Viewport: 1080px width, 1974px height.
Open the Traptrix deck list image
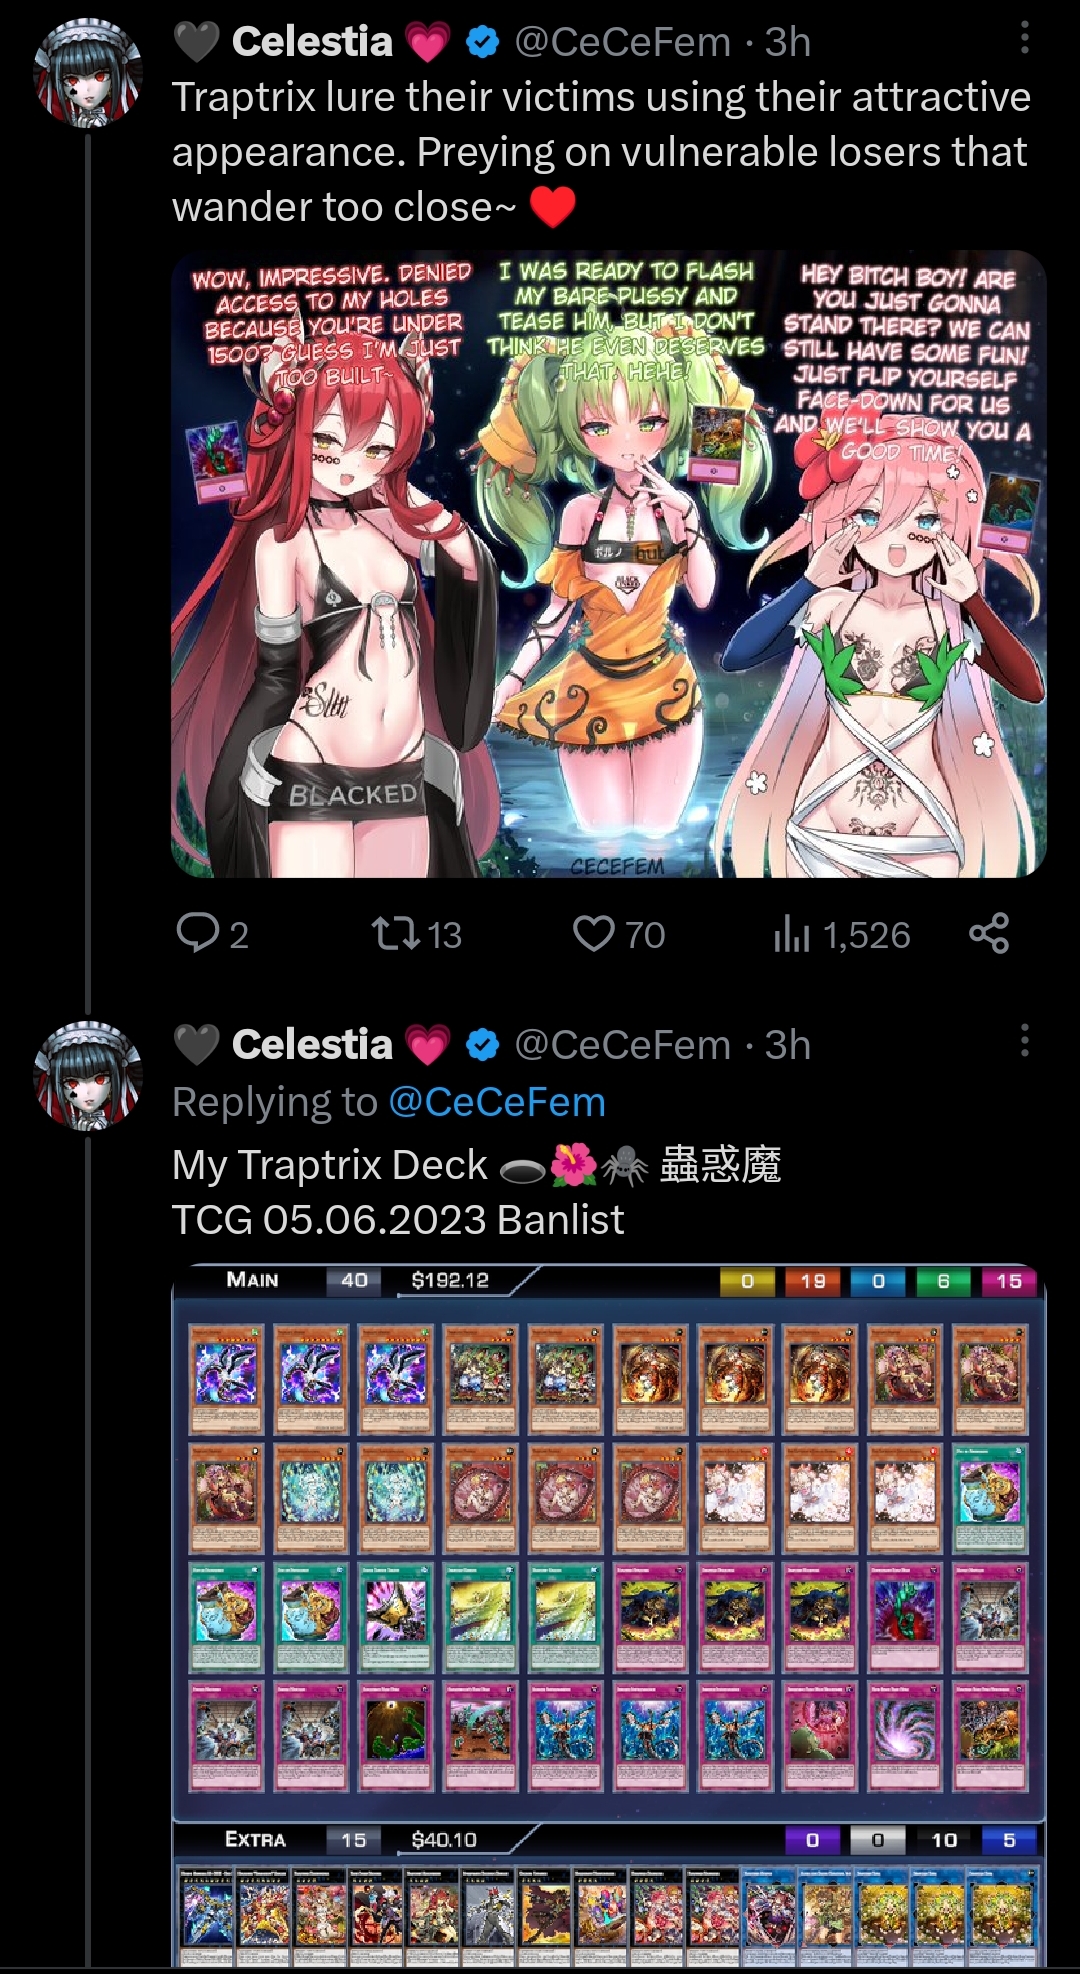[x=609, y=1616]
